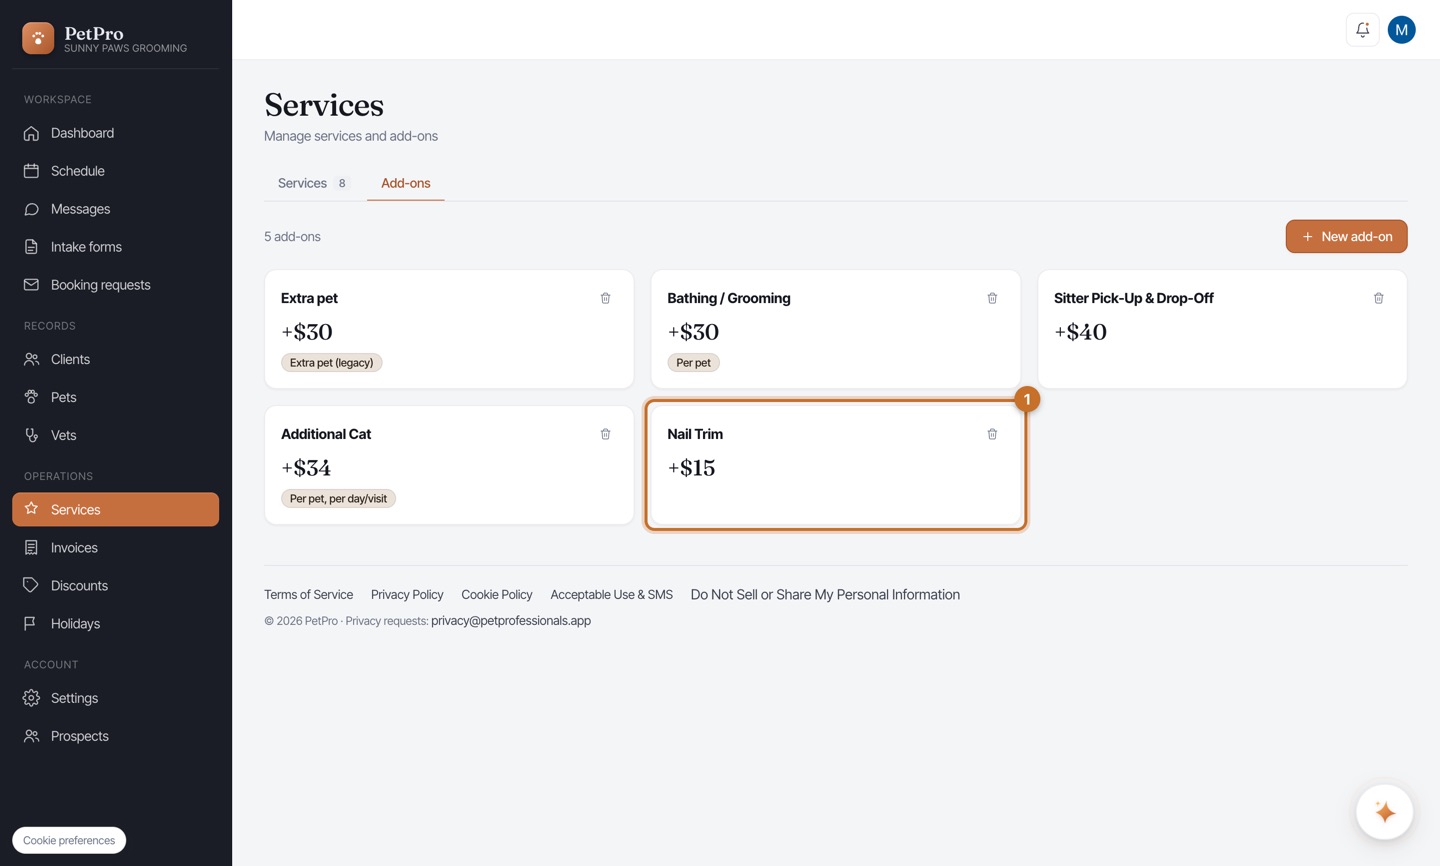Click the Discounts tag icon
Viewport: 1440px width, 866px height.
click(31, 586)
